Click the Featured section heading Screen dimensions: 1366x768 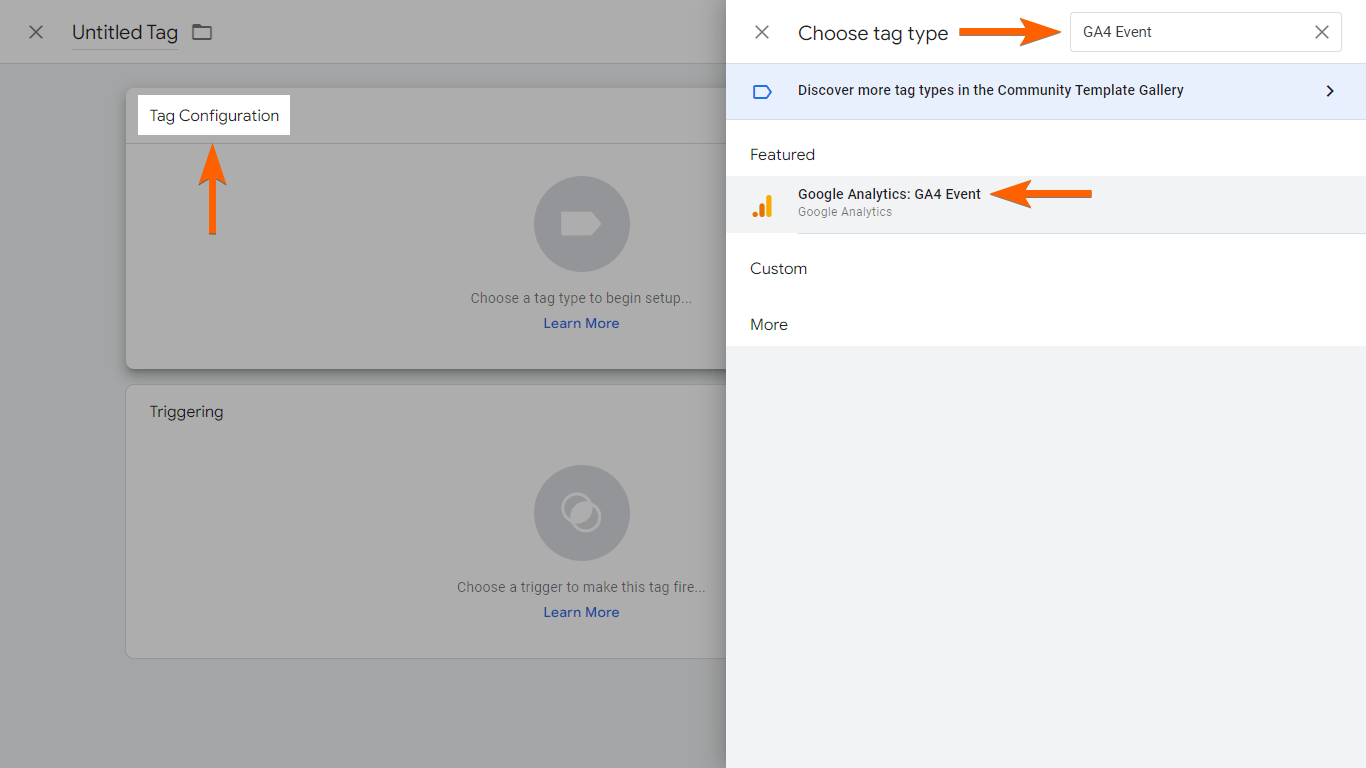tap(782, 154)
